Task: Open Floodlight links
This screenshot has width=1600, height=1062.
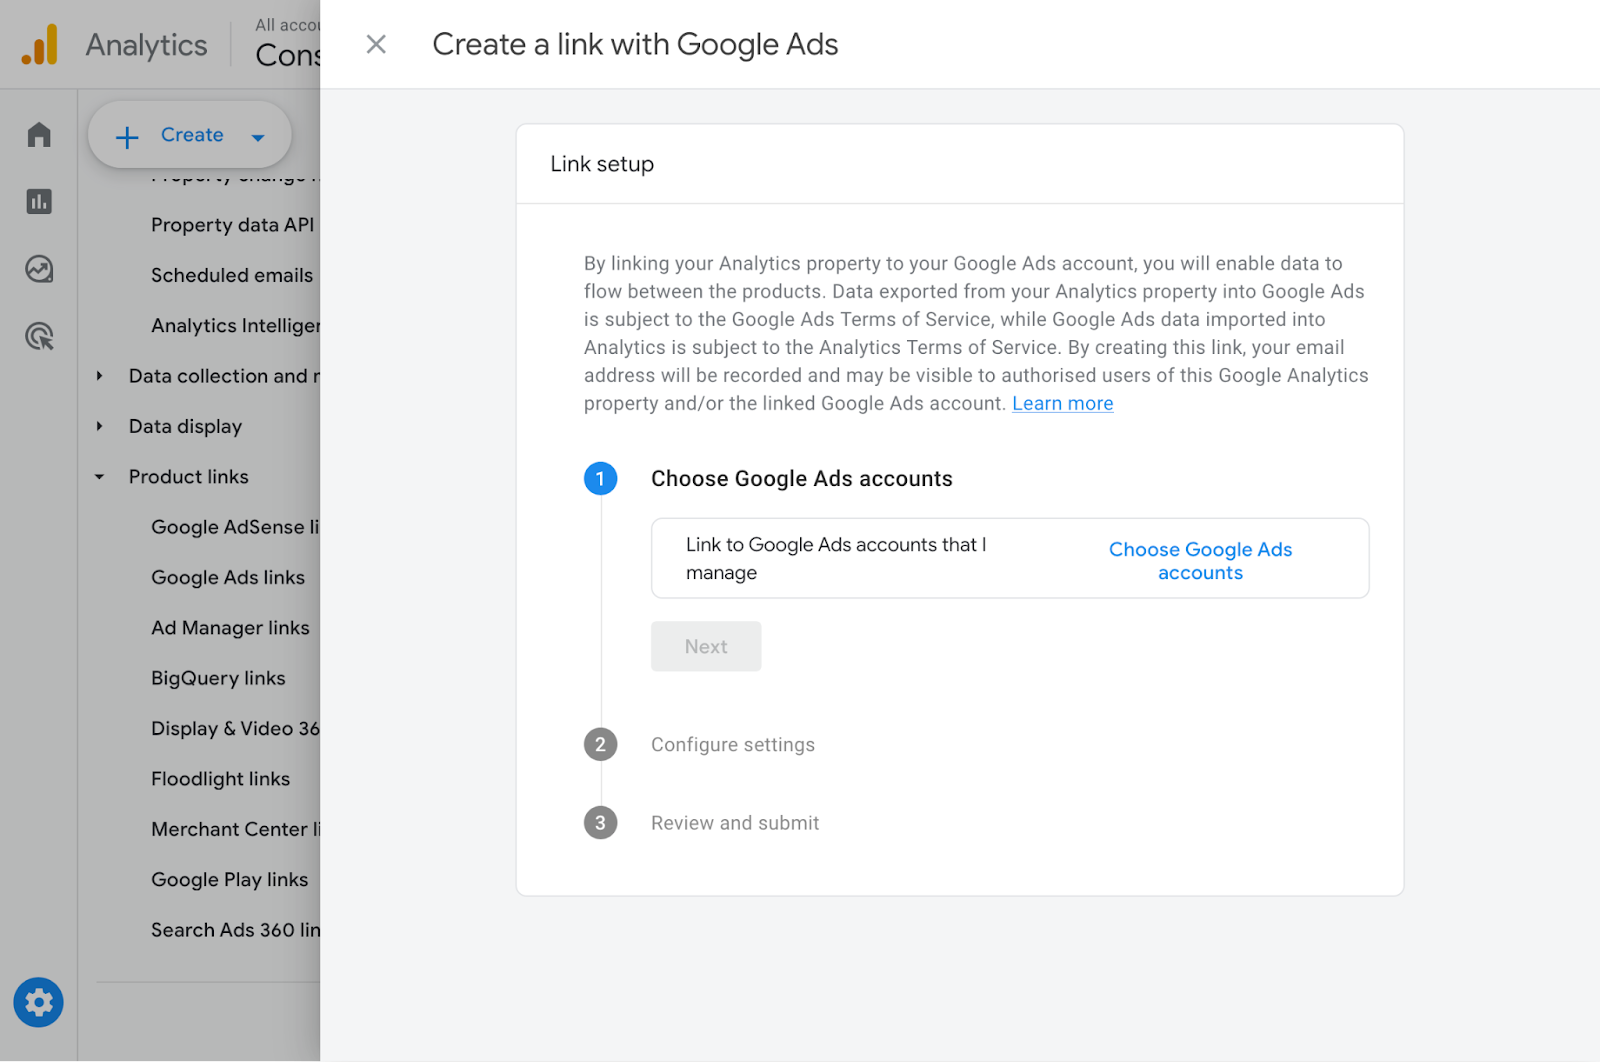Action: pyautogui.click(x=220, y=779)
